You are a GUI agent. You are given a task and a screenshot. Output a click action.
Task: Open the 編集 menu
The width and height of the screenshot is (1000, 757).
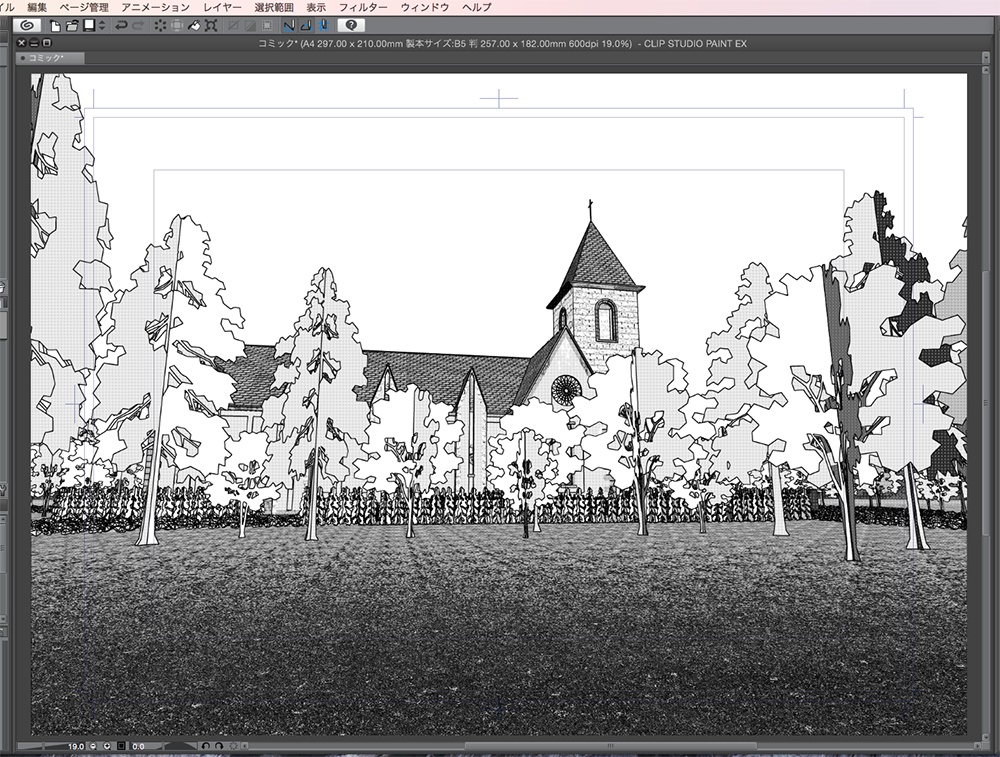point(37,7)
